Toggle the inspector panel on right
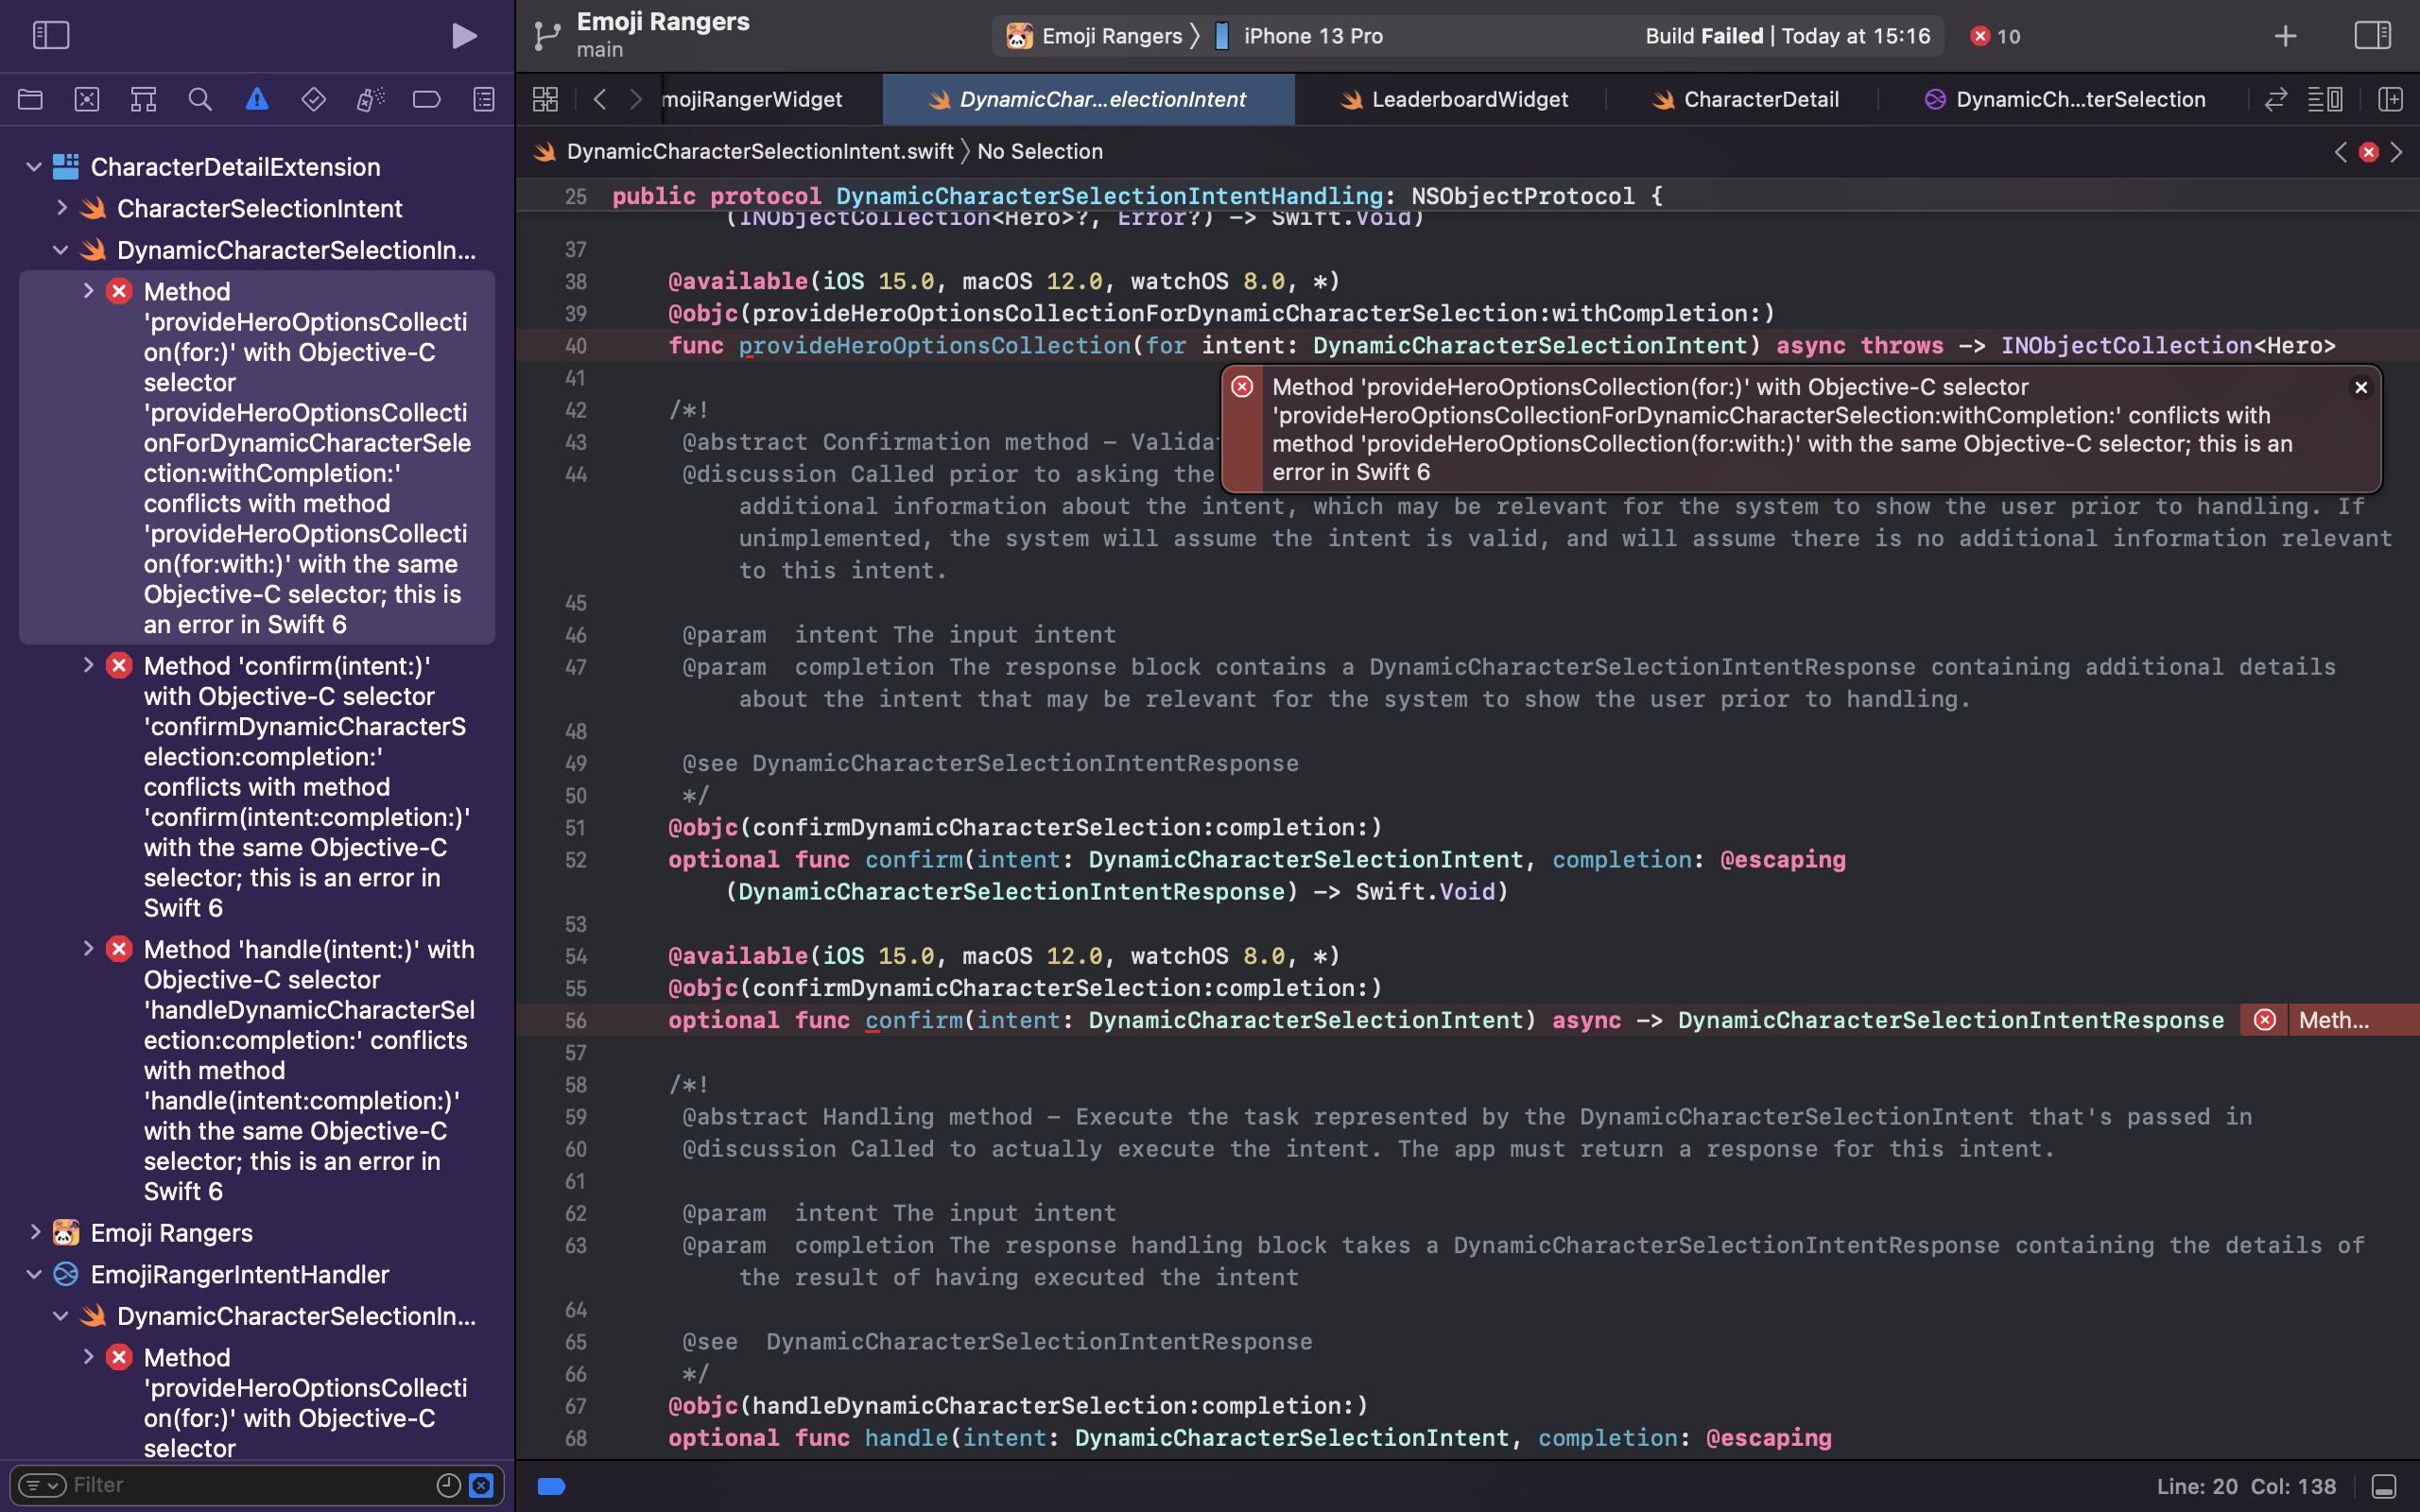This screenshot has height=1512, width=2420. pos(2372,36)
